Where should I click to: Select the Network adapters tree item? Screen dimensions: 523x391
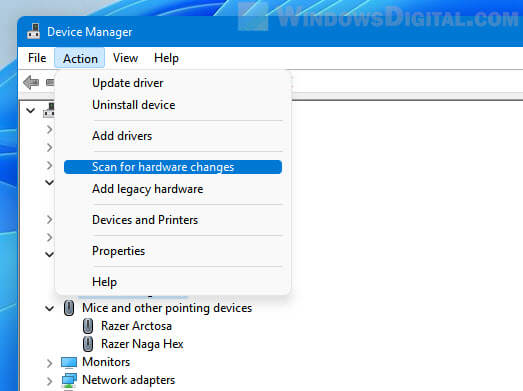pos(128,380)
